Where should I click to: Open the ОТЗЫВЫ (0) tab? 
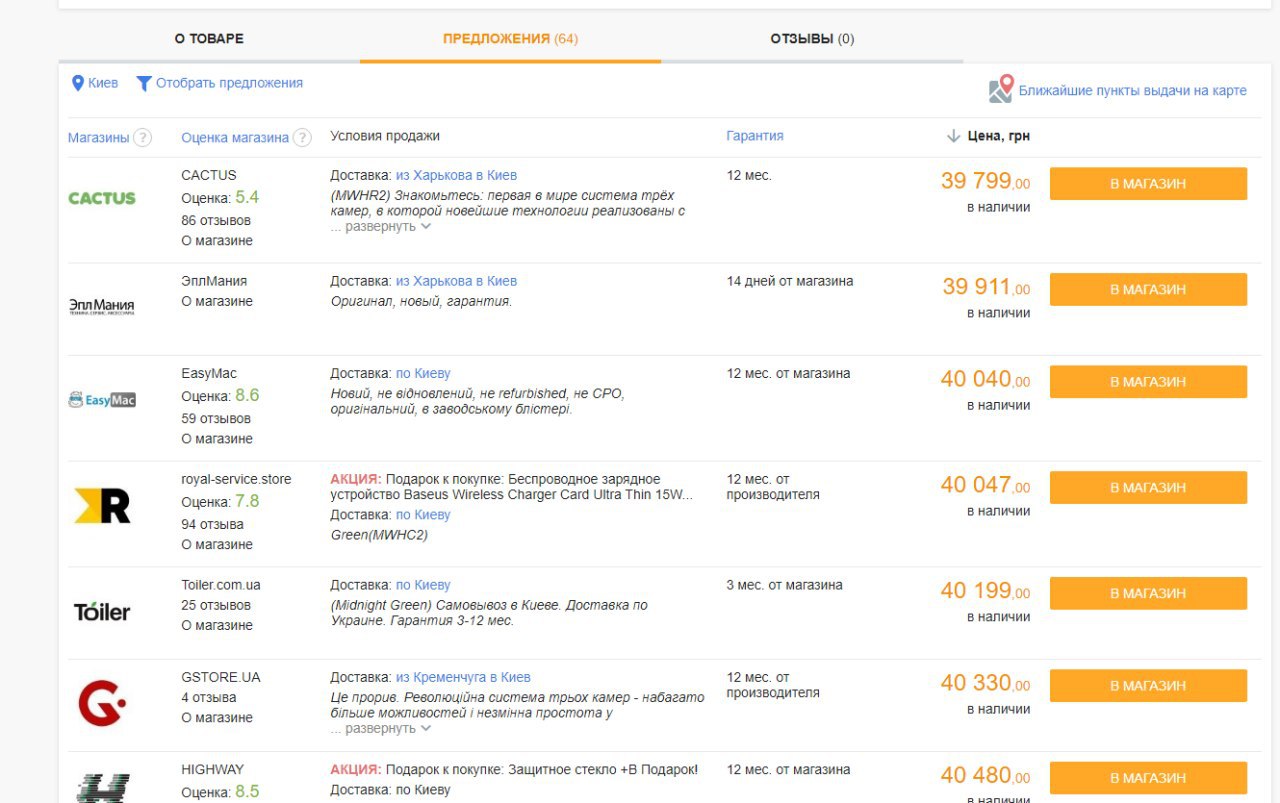tap(812, 39)
